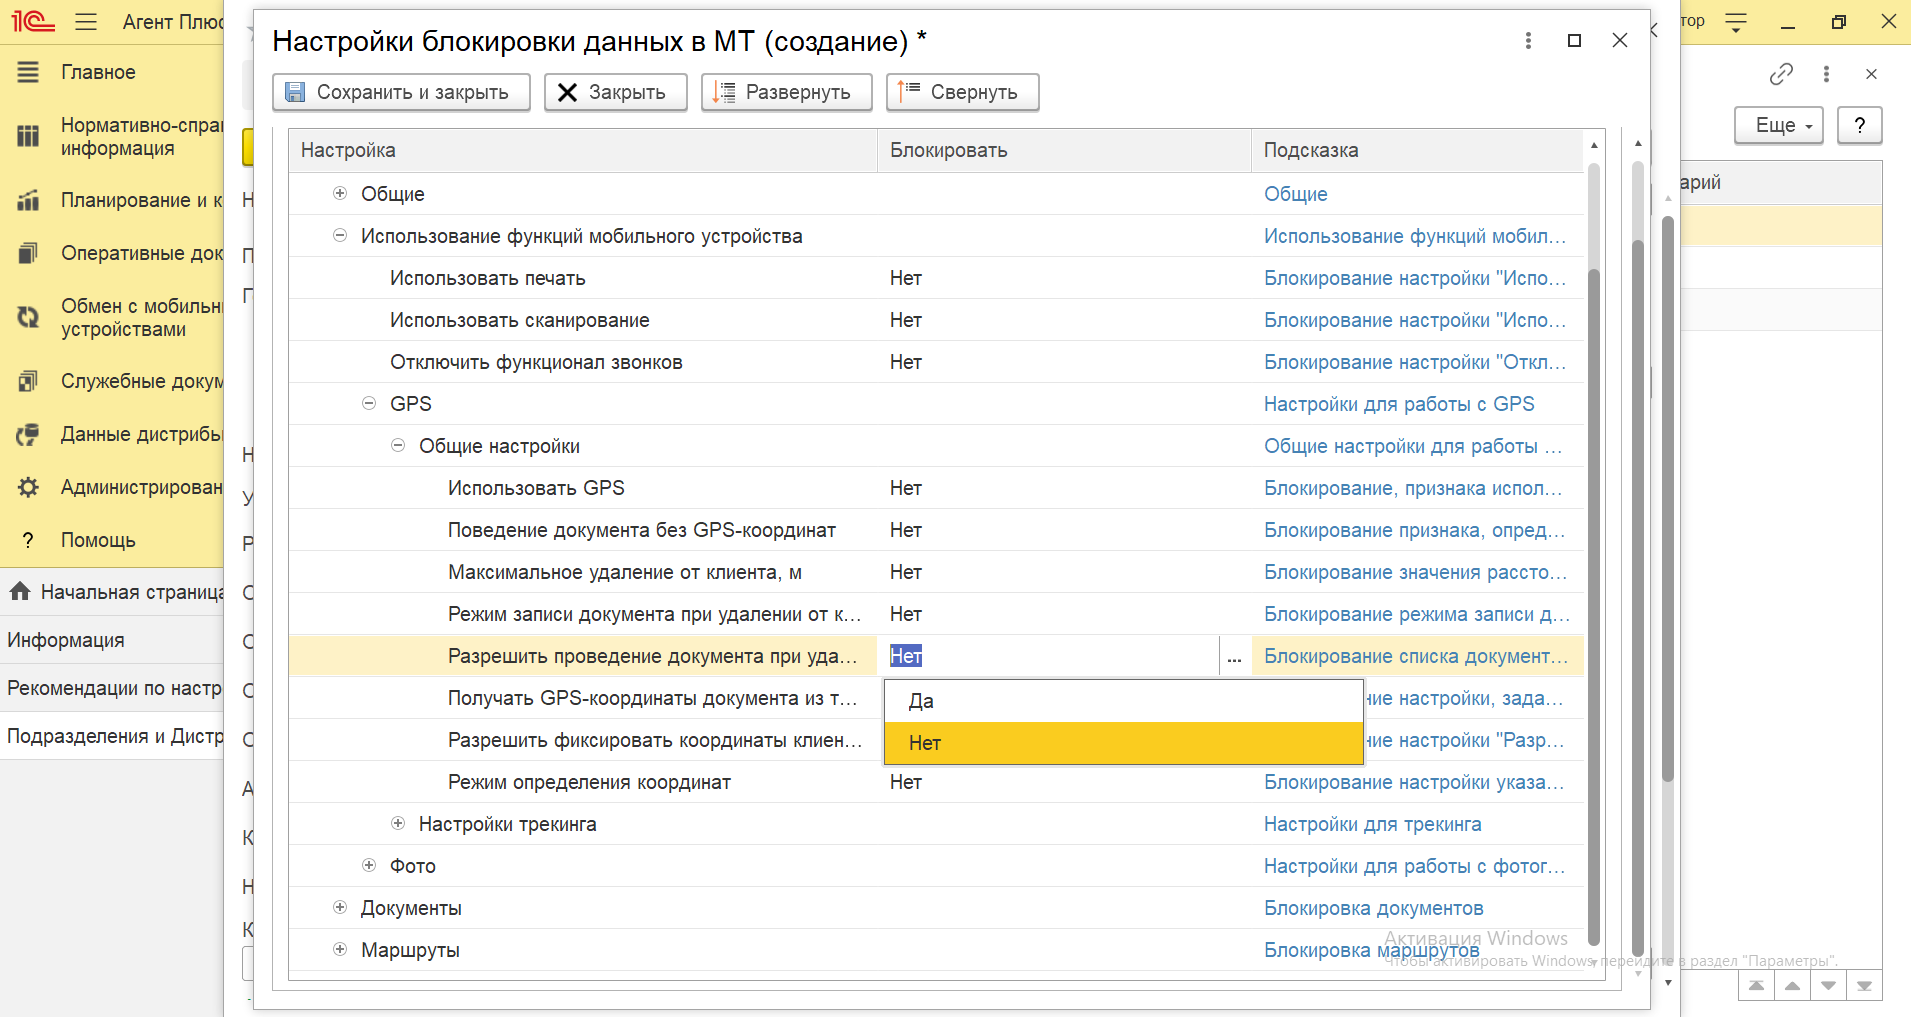Expand the Настройки трекинга group

tap(398, 823)
